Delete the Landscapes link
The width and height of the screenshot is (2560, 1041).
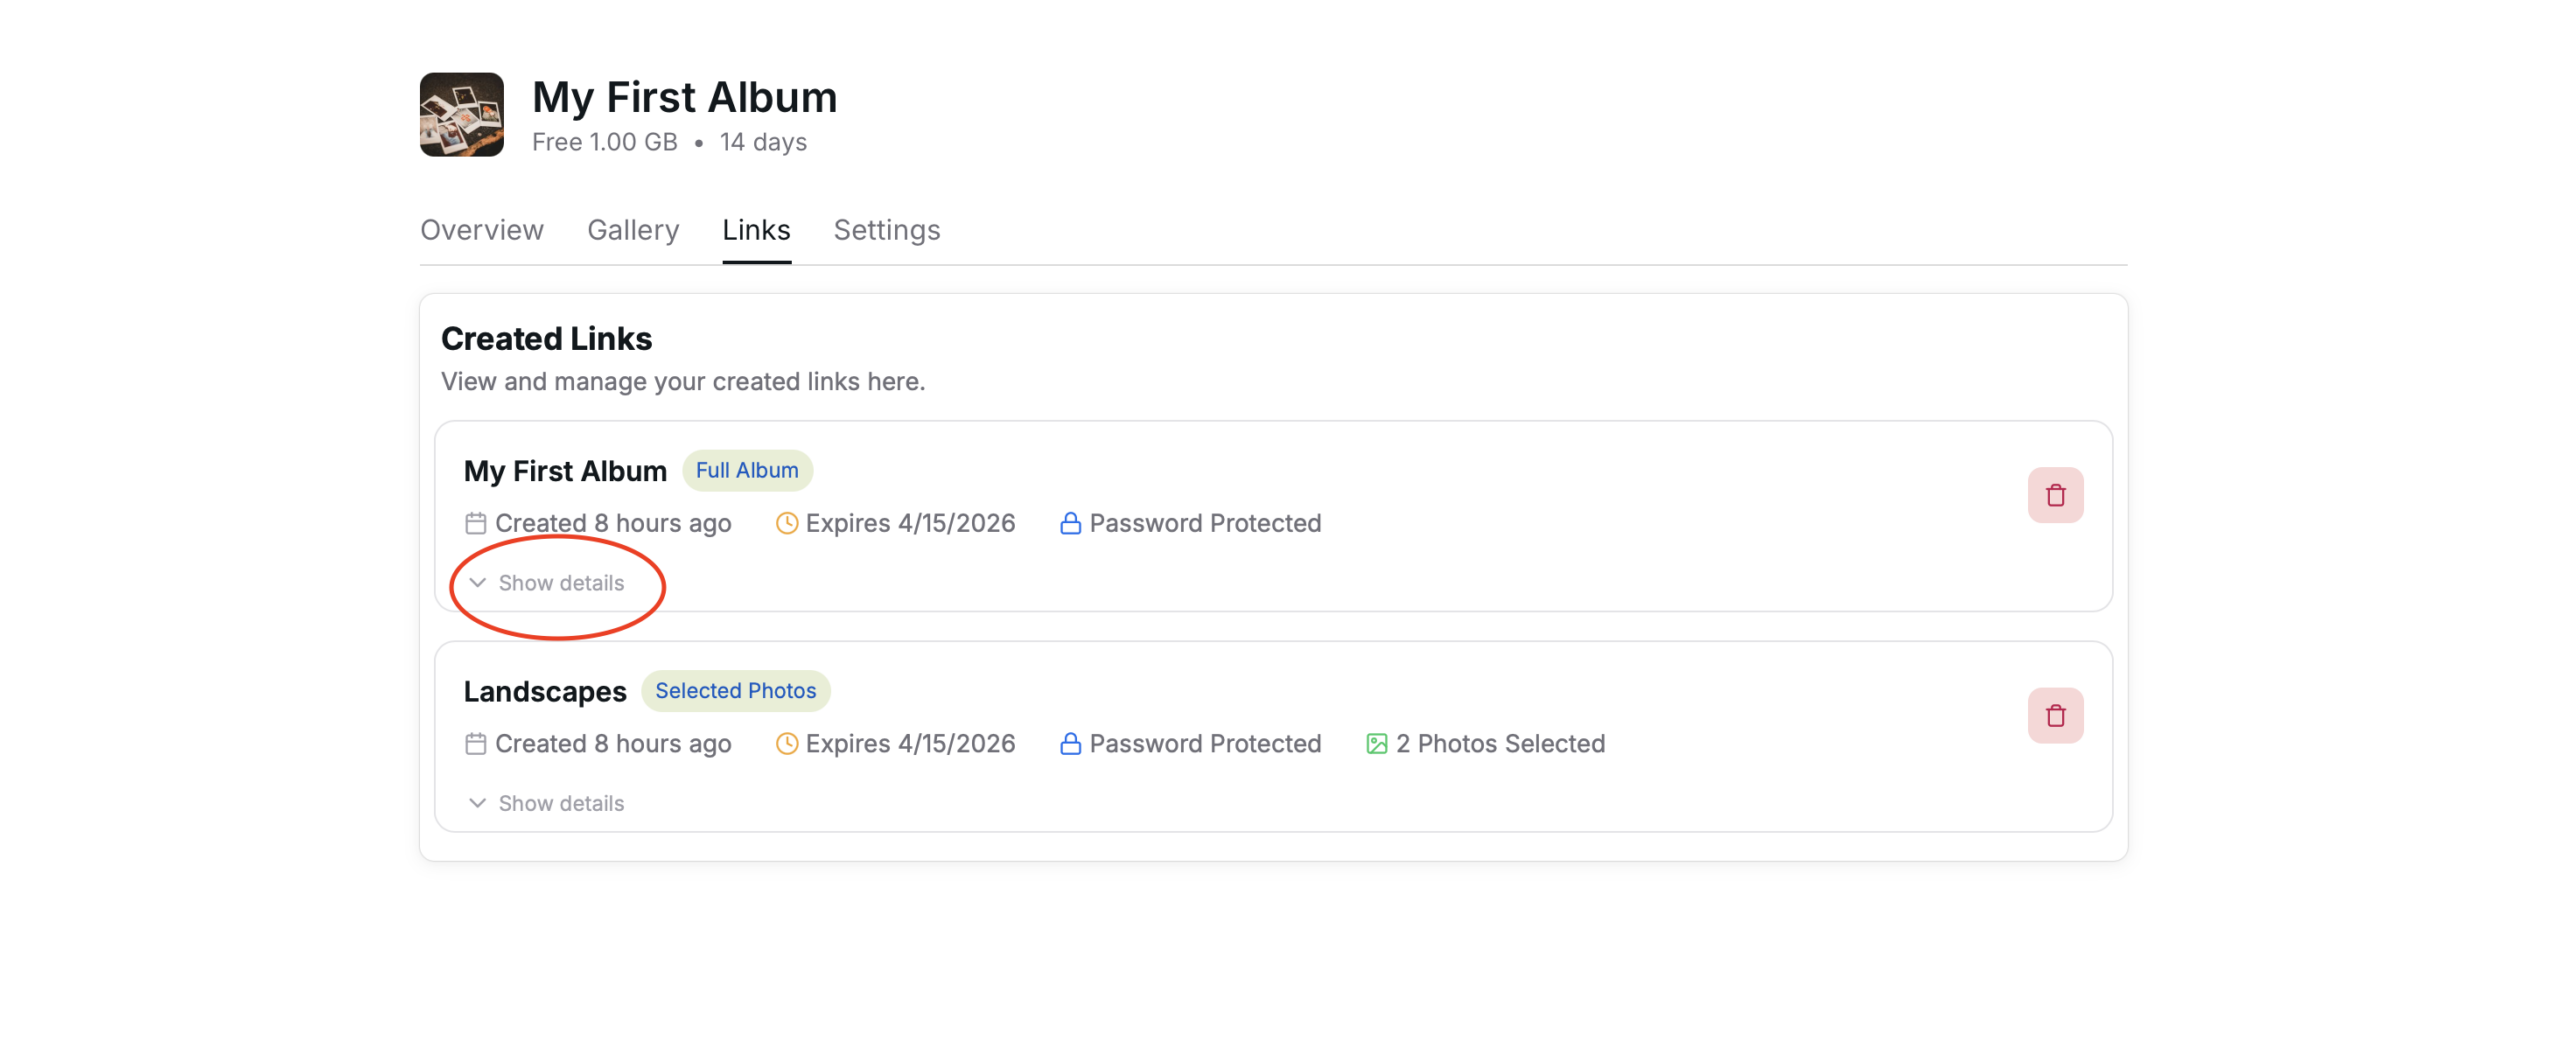2054,715
